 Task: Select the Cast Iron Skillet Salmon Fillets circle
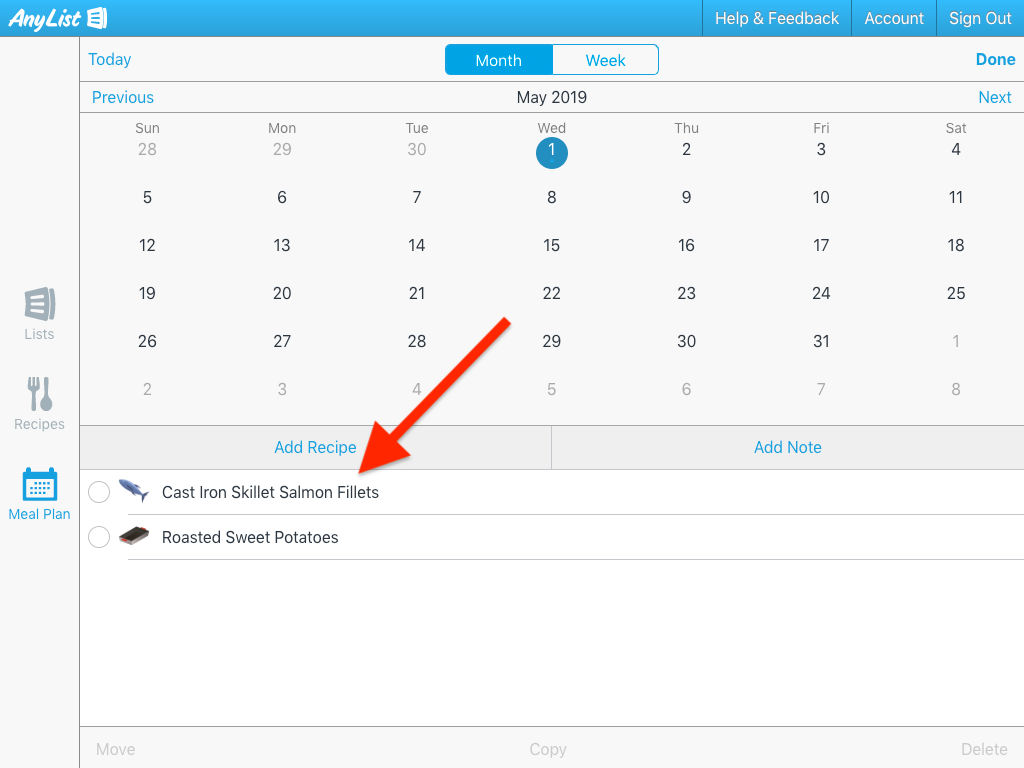click(99, 492)
